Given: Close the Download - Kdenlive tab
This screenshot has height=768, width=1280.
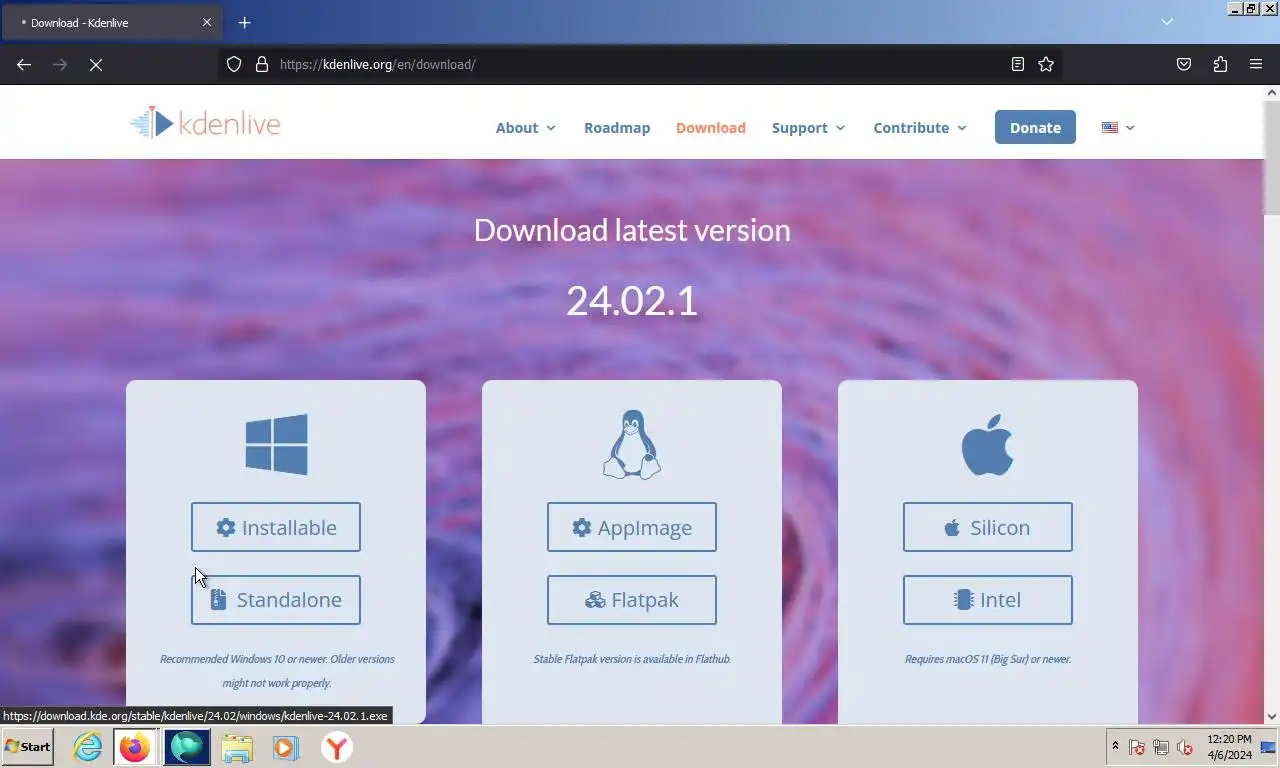Looking at the screenshot, I should click(207, 22).
